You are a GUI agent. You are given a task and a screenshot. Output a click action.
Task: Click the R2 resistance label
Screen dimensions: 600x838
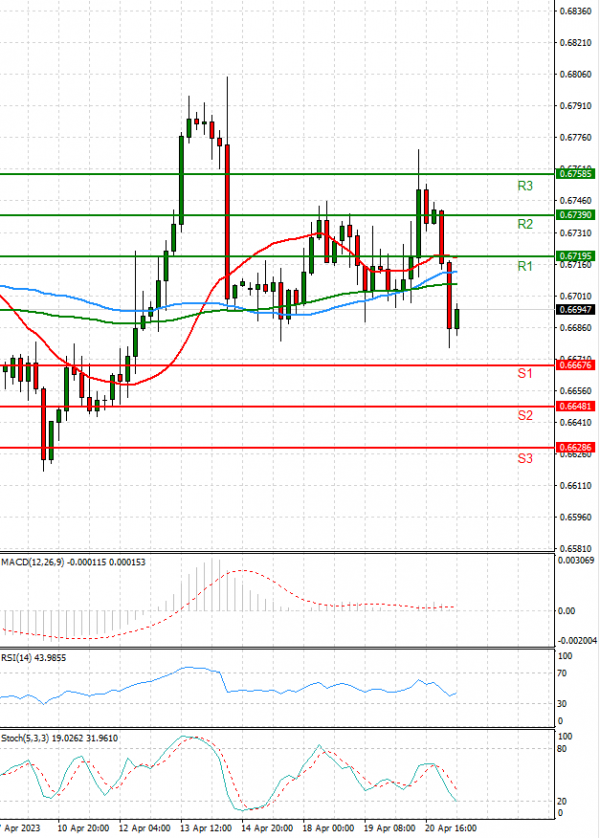click(x=525, y=224)
